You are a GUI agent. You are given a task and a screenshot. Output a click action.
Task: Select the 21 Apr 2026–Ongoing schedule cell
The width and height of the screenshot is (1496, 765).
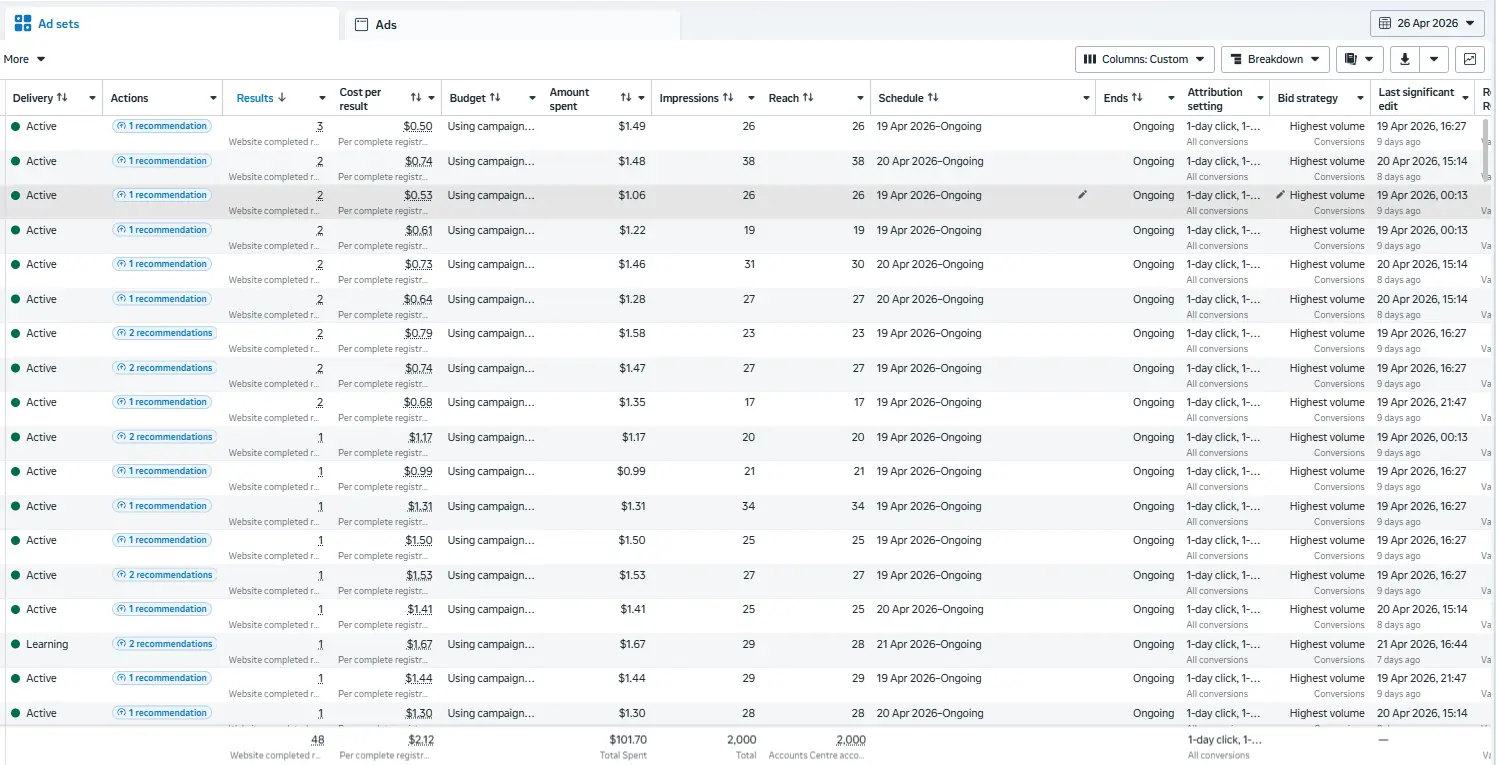929,644
